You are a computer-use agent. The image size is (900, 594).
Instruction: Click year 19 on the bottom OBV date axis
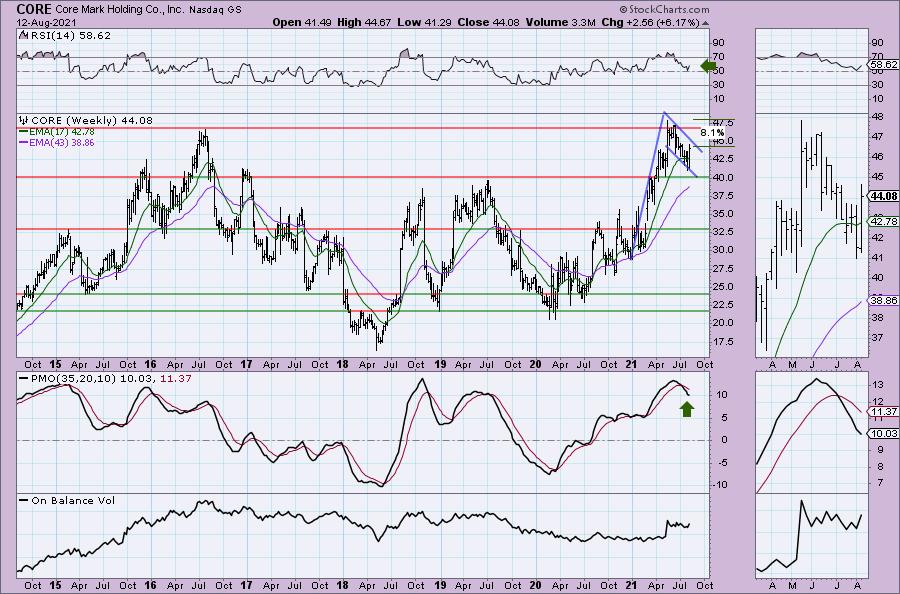[440, 586]
